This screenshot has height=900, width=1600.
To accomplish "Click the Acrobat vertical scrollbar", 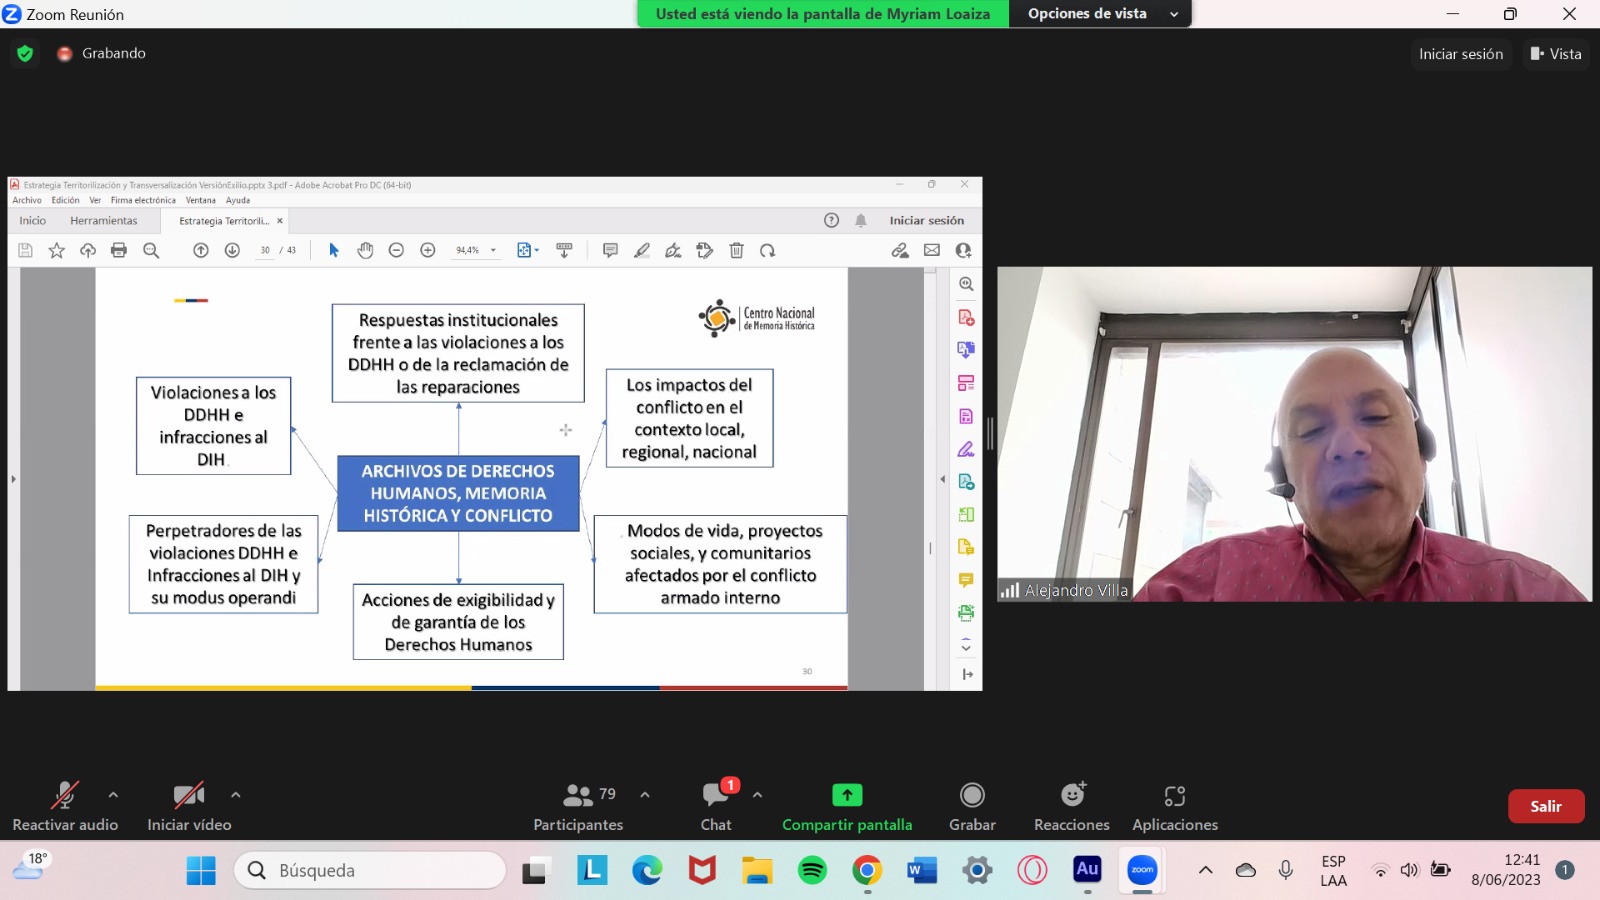I will [x=930, y=479].
